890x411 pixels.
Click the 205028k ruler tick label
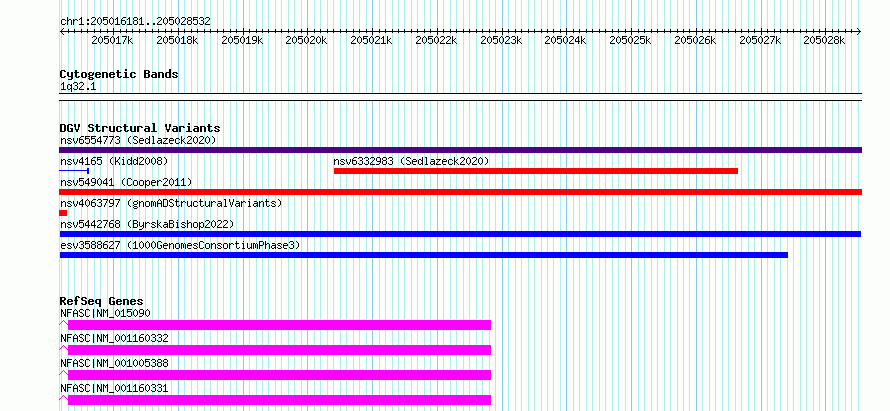click(824, 40)
